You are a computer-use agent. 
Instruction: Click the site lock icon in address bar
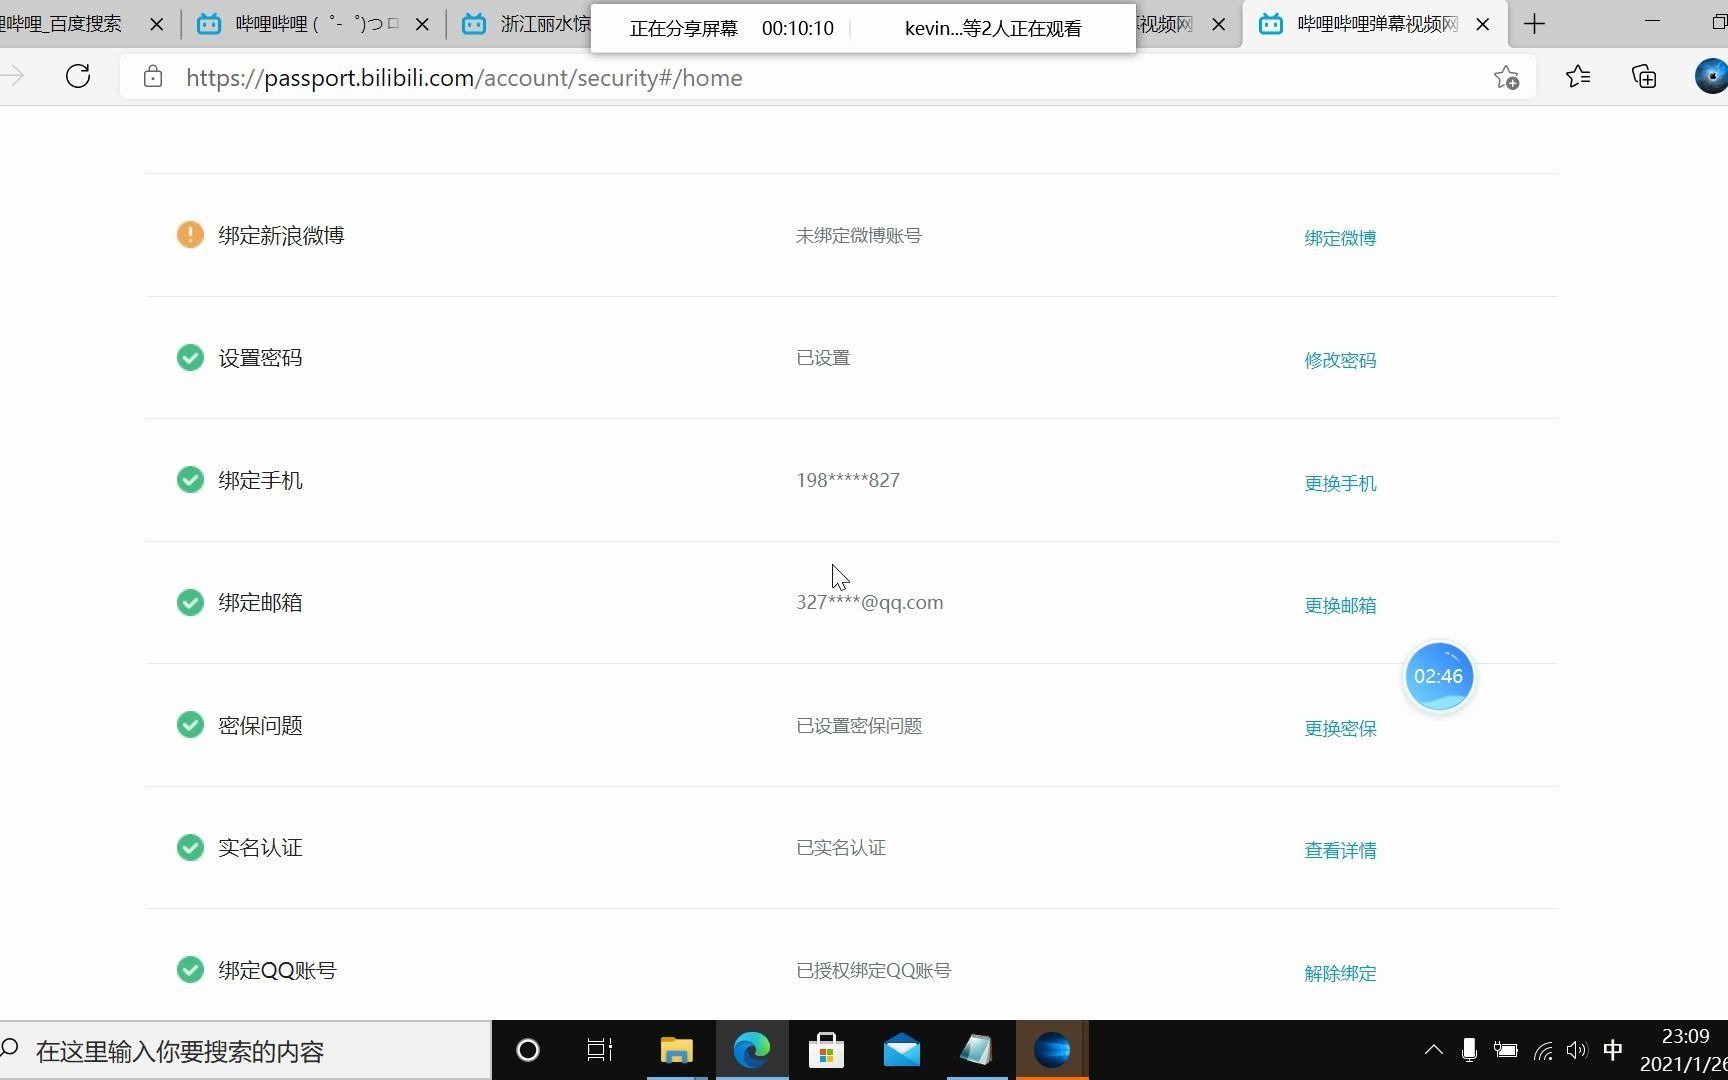[x=153, y=77]
